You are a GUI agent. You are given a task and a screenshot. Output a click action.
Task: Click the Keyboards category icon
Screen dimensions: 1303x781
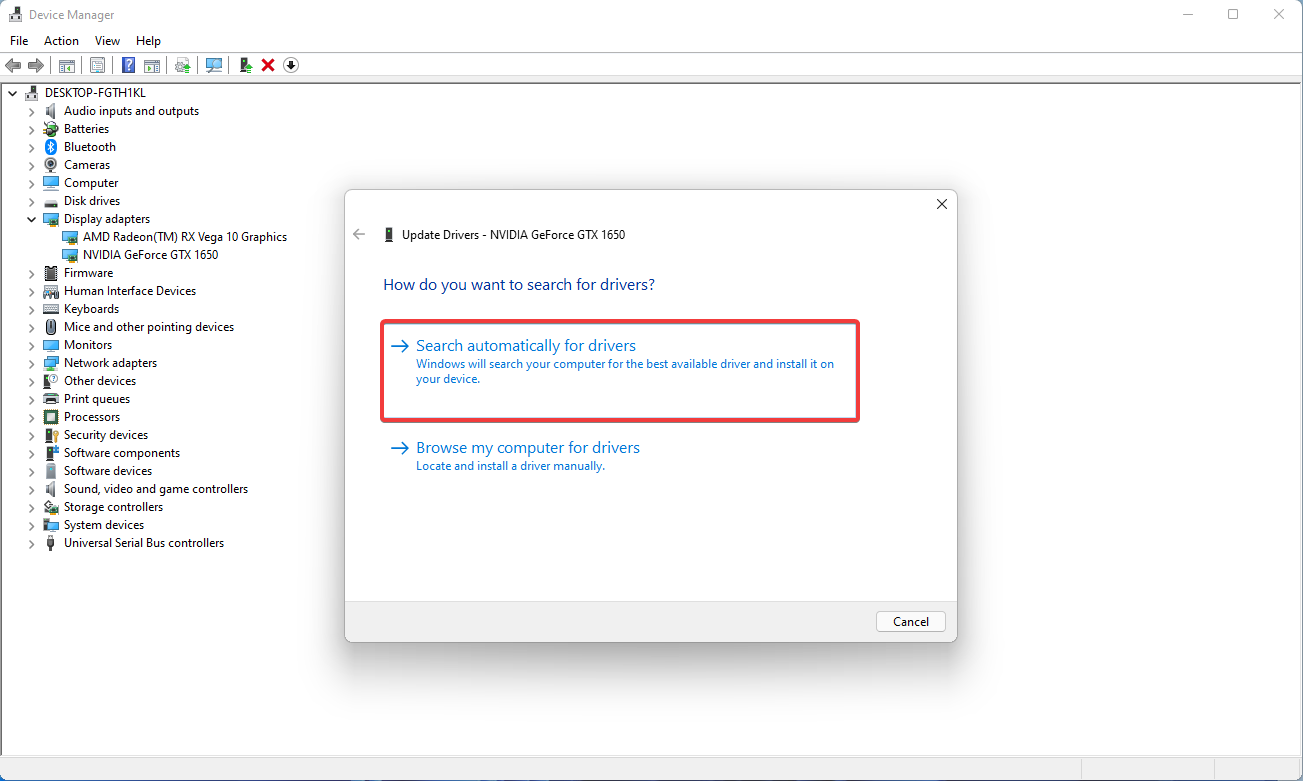click(x=51, y=309)
